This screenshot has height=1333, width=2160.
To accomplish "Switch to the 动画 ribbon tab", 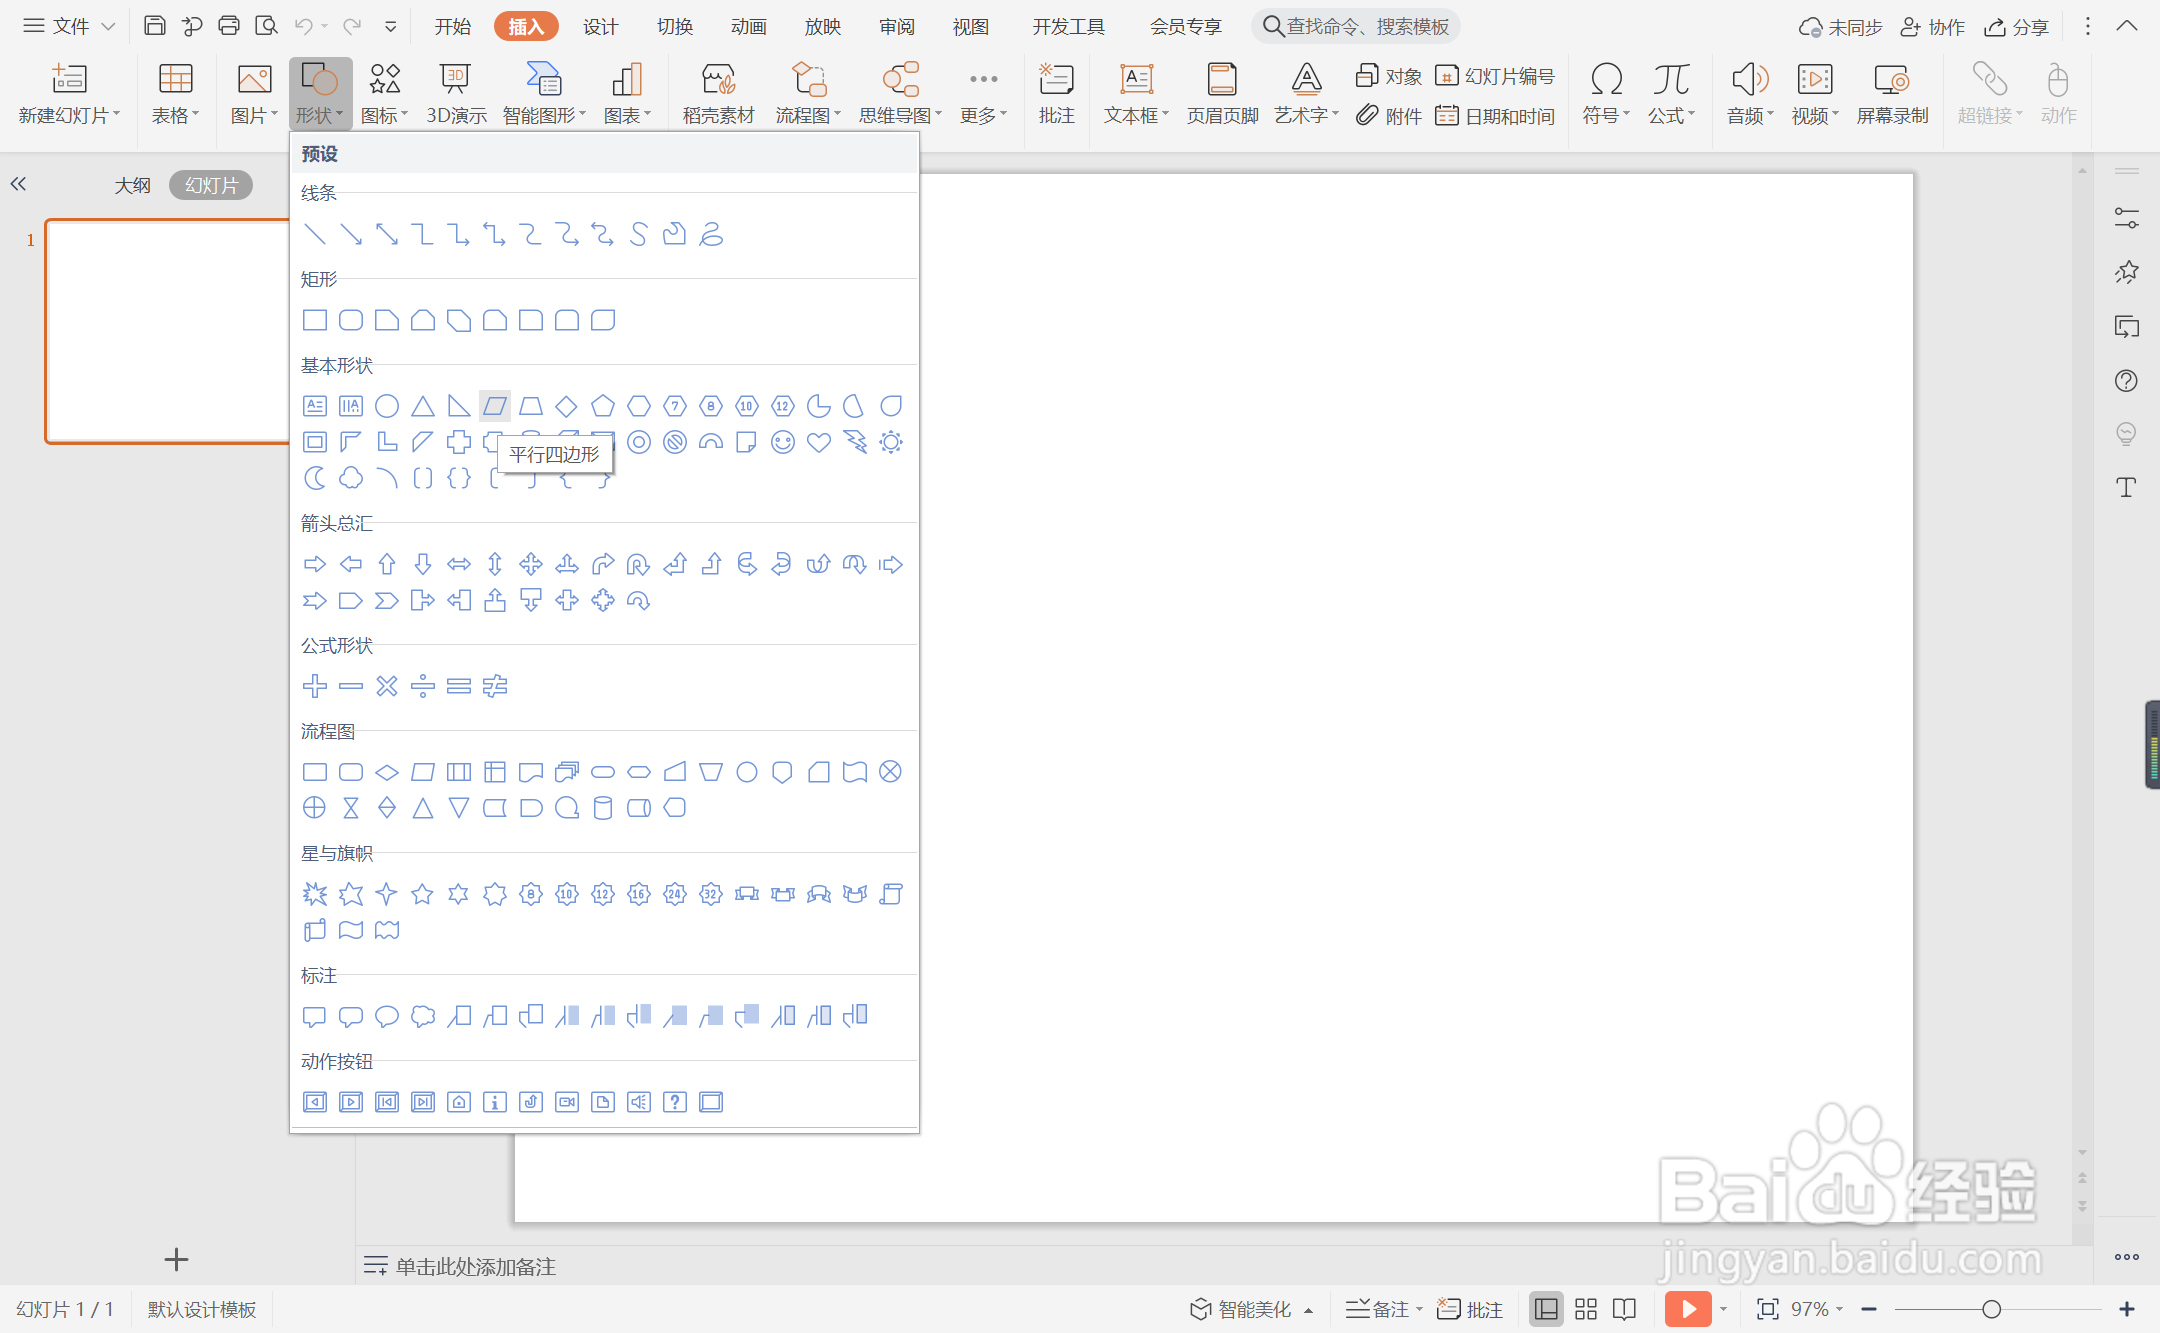I will point(748,26).
